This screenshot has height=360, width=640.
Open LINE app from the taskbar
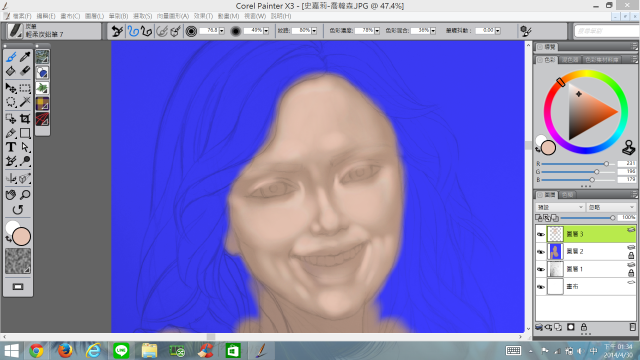(x=121, y=351)
